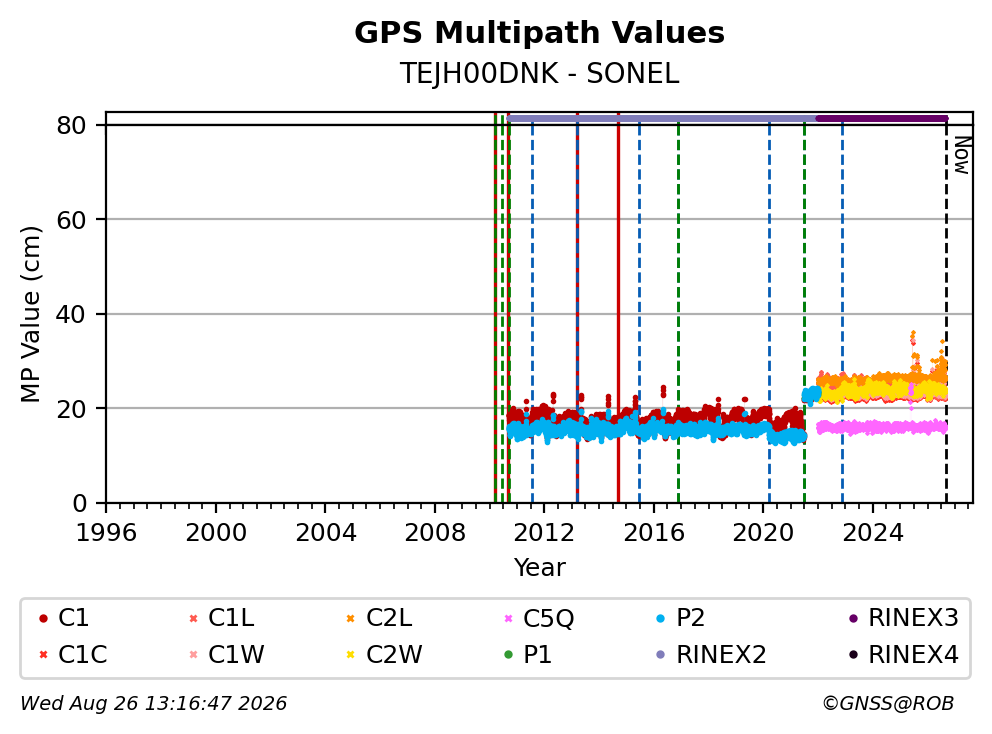Select the C2L orange legend marker

[350, 618]
